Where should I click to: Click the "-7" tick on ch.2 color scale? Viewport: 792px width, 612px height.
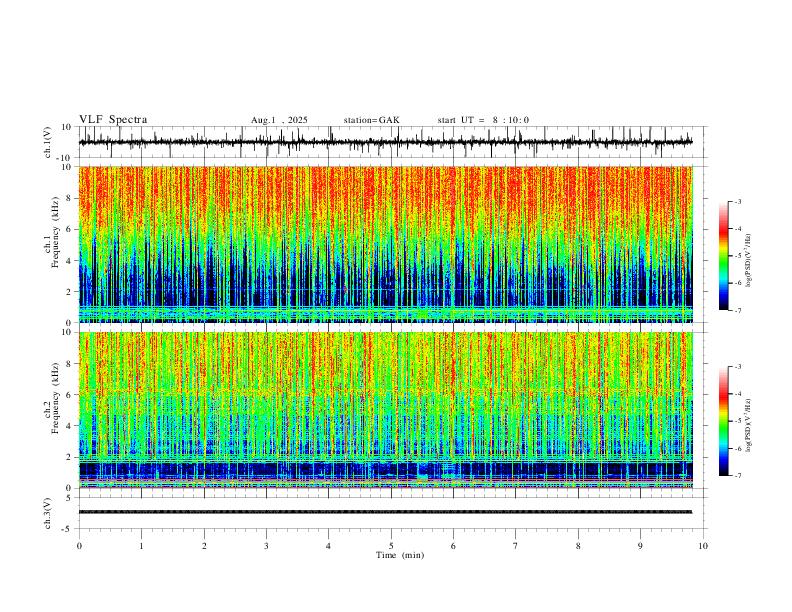738,476
